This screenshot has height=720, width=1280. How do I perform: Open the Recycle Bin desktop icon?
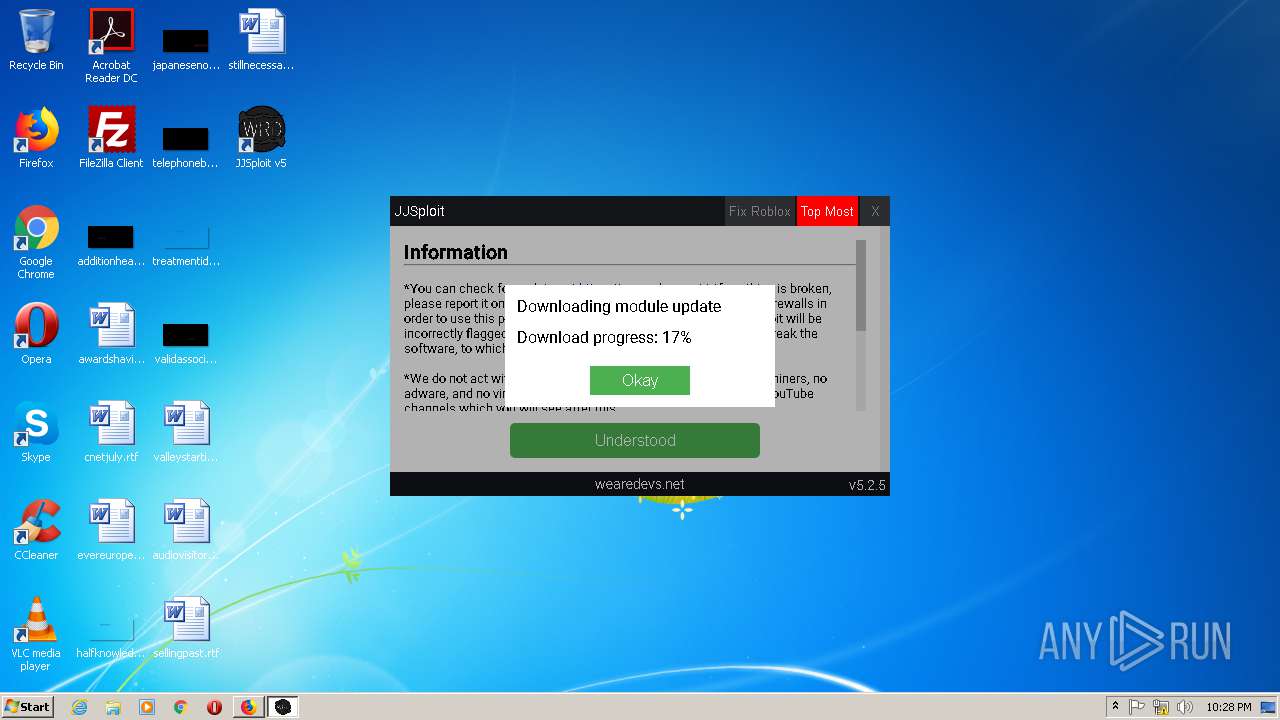point(36,40)
